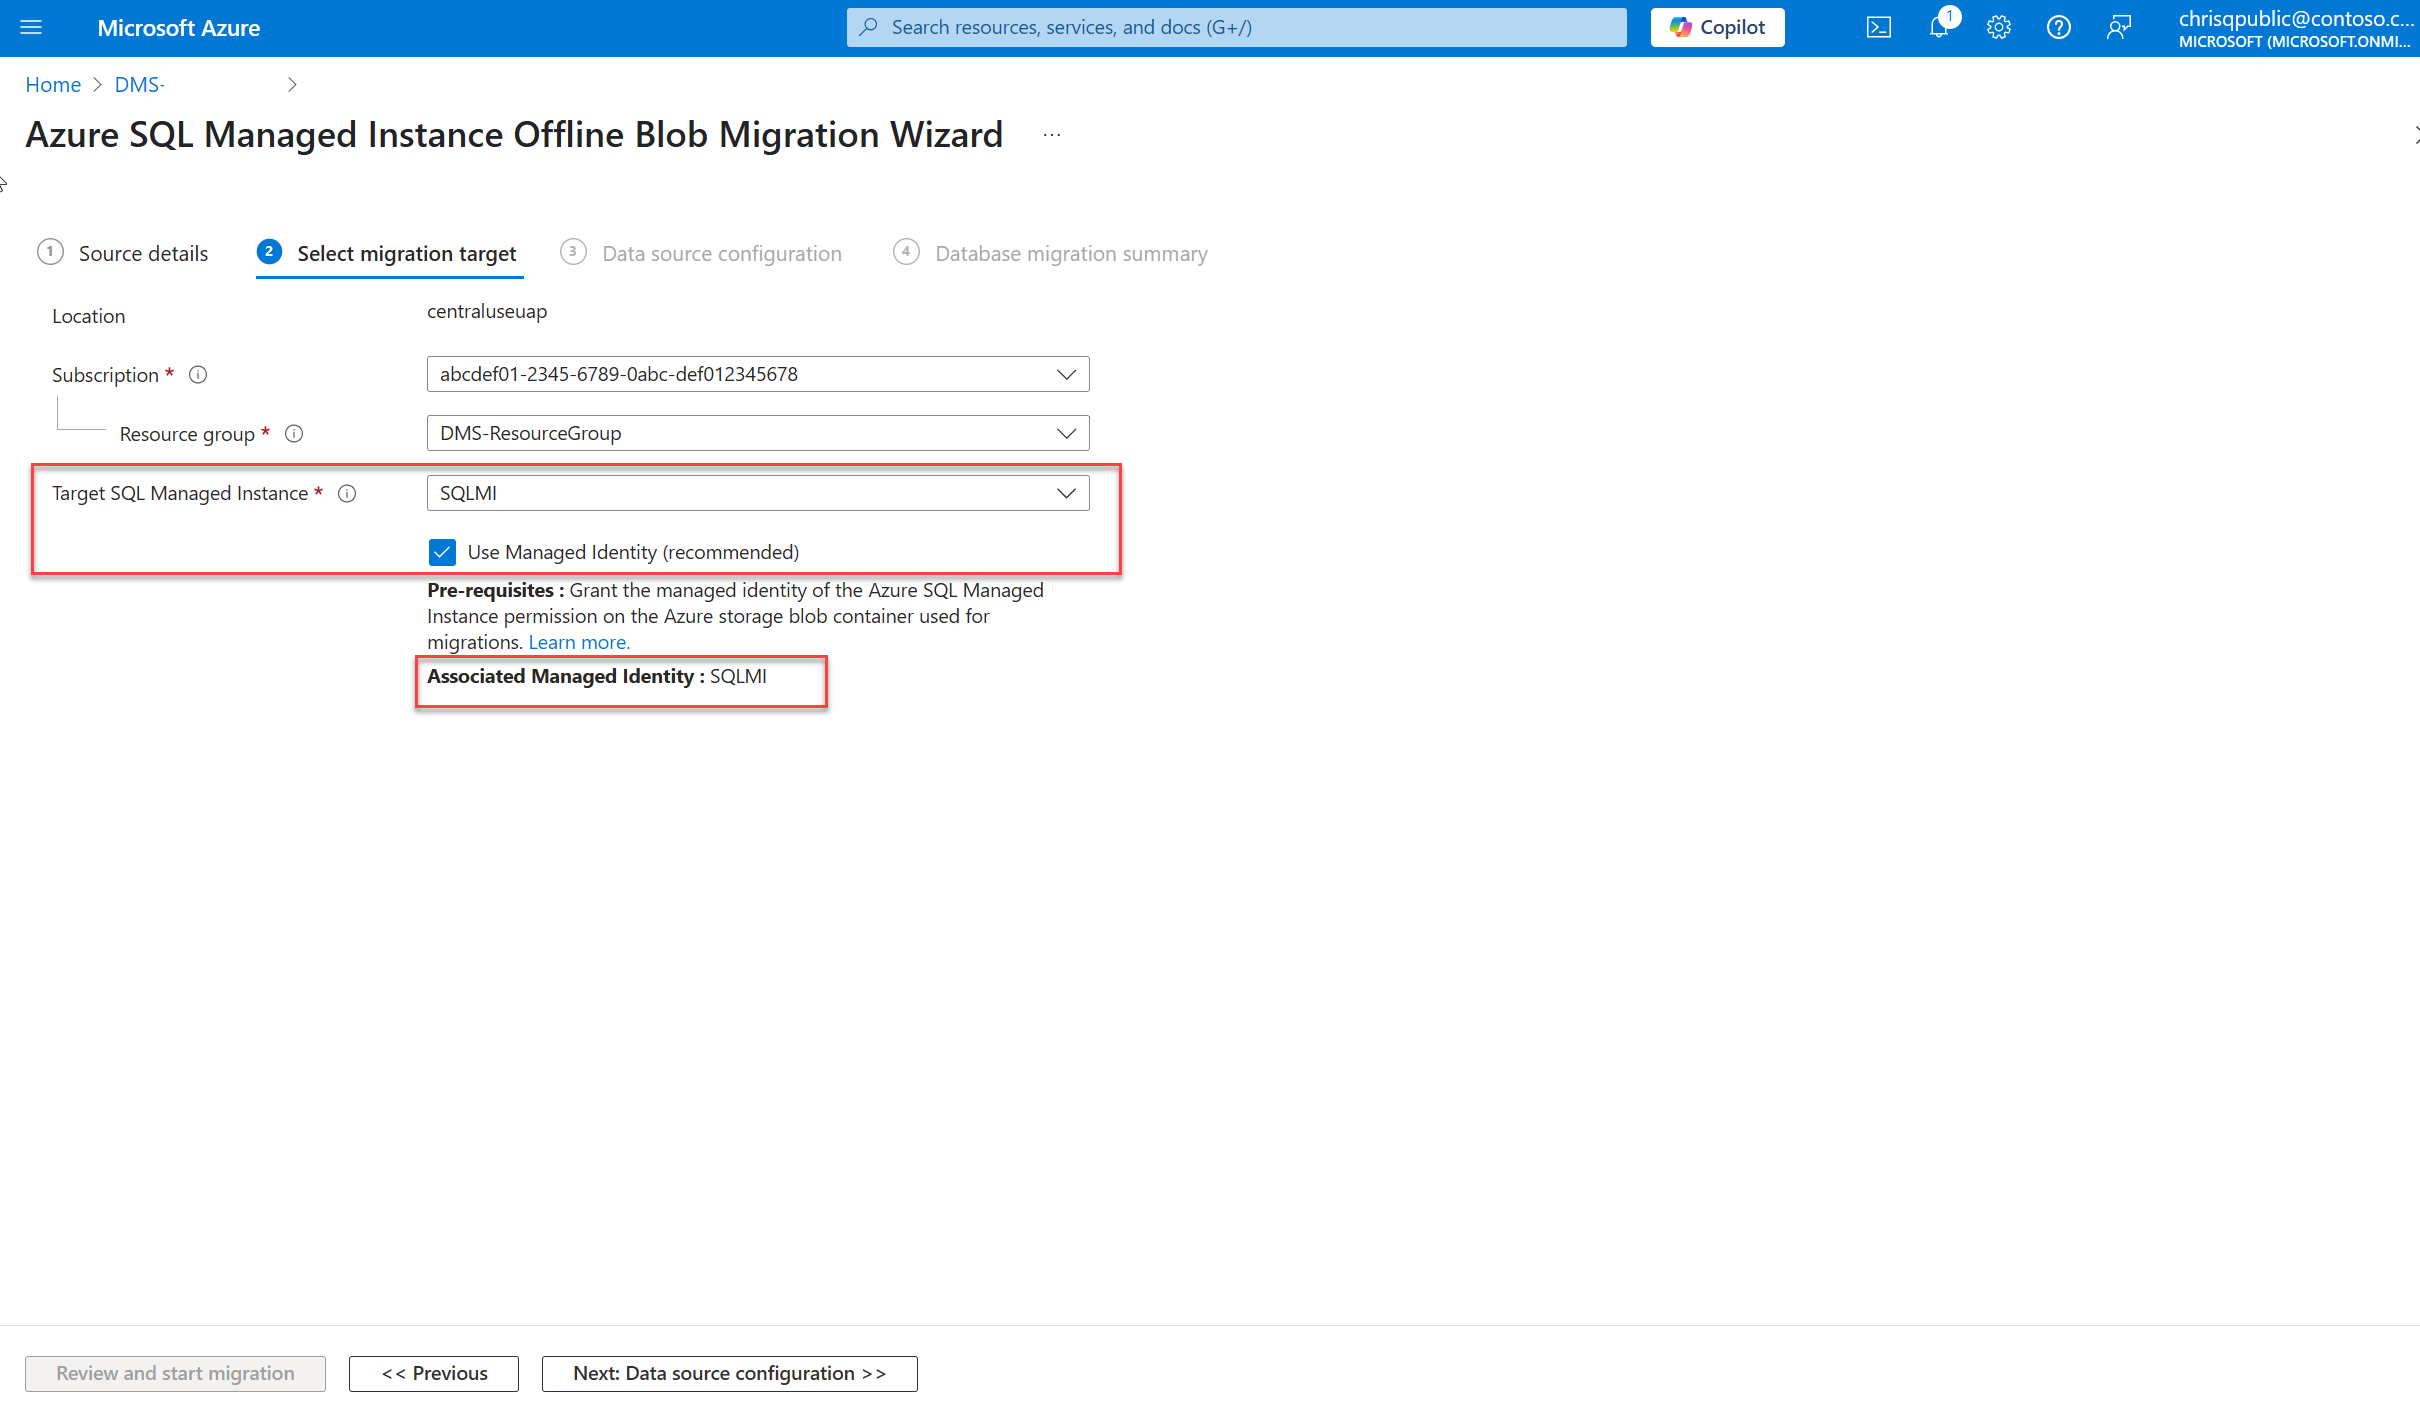Show Resource group info tooltip
The image size is (2420, 1417).
pyautogui.click(x=294, y=433)
